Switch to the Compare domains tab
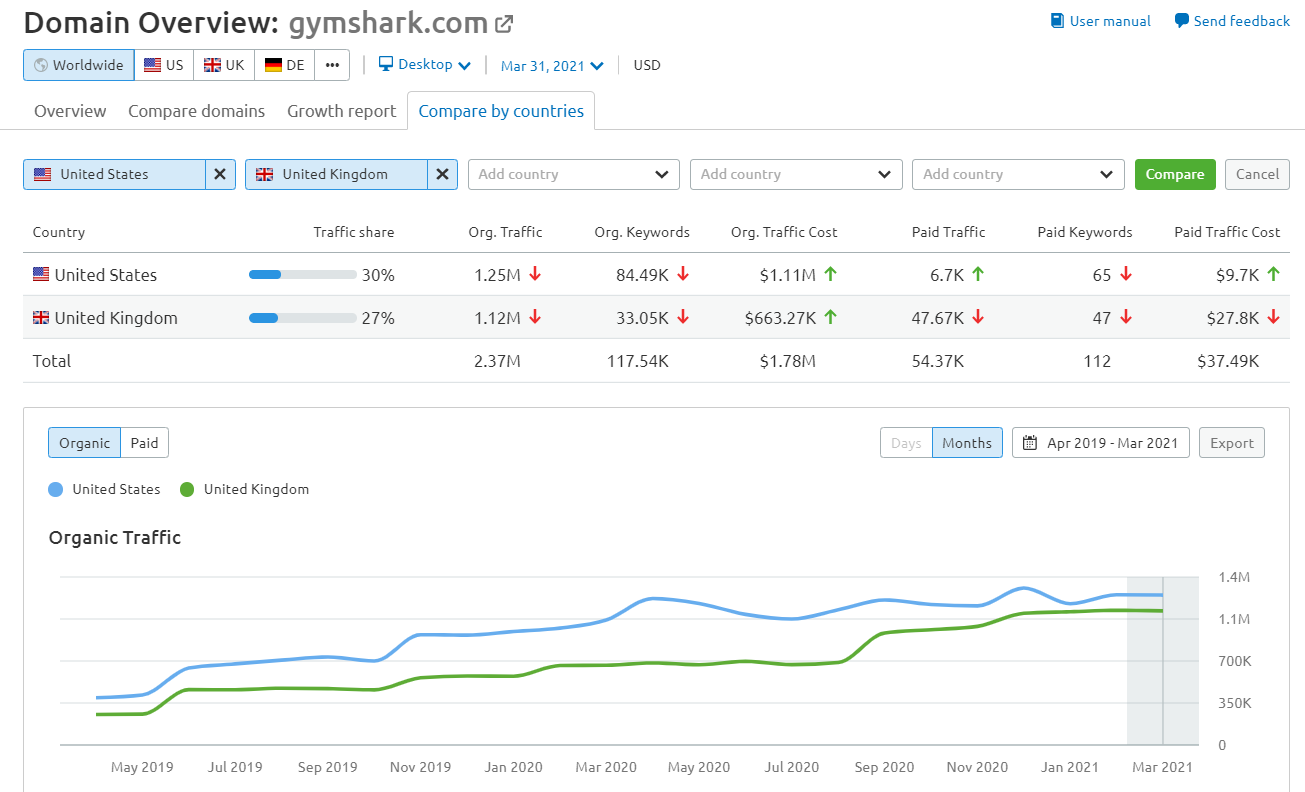Viewport: 1305px width, 792px height. pyautogui.click(x=197, y=111)
